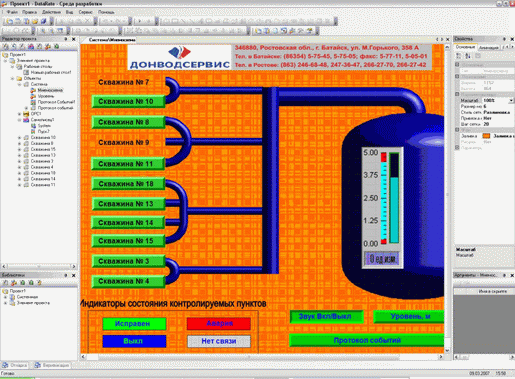Screen dimensions: 515x379
Task: Click the open folder toolbar icon
Action: 35,21
